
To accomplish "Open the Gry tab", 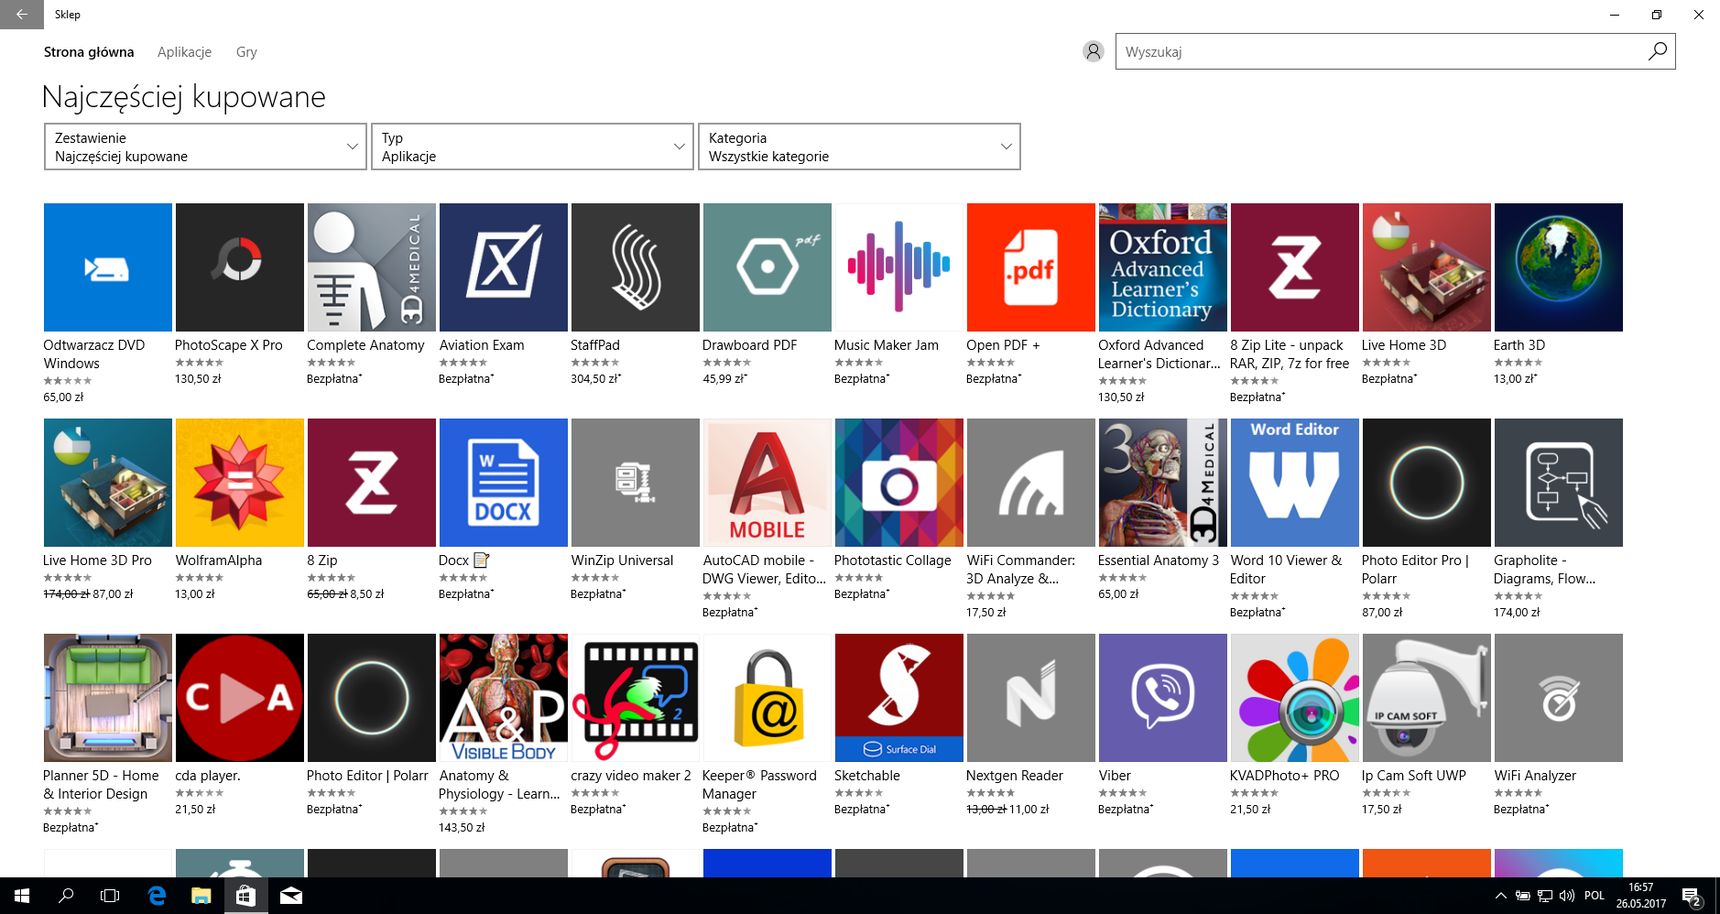I will pos(246,52).
